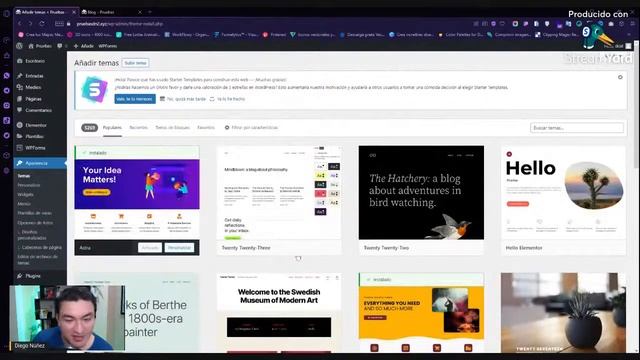Open Plantillas in the sidebar

tap(34, 136)
